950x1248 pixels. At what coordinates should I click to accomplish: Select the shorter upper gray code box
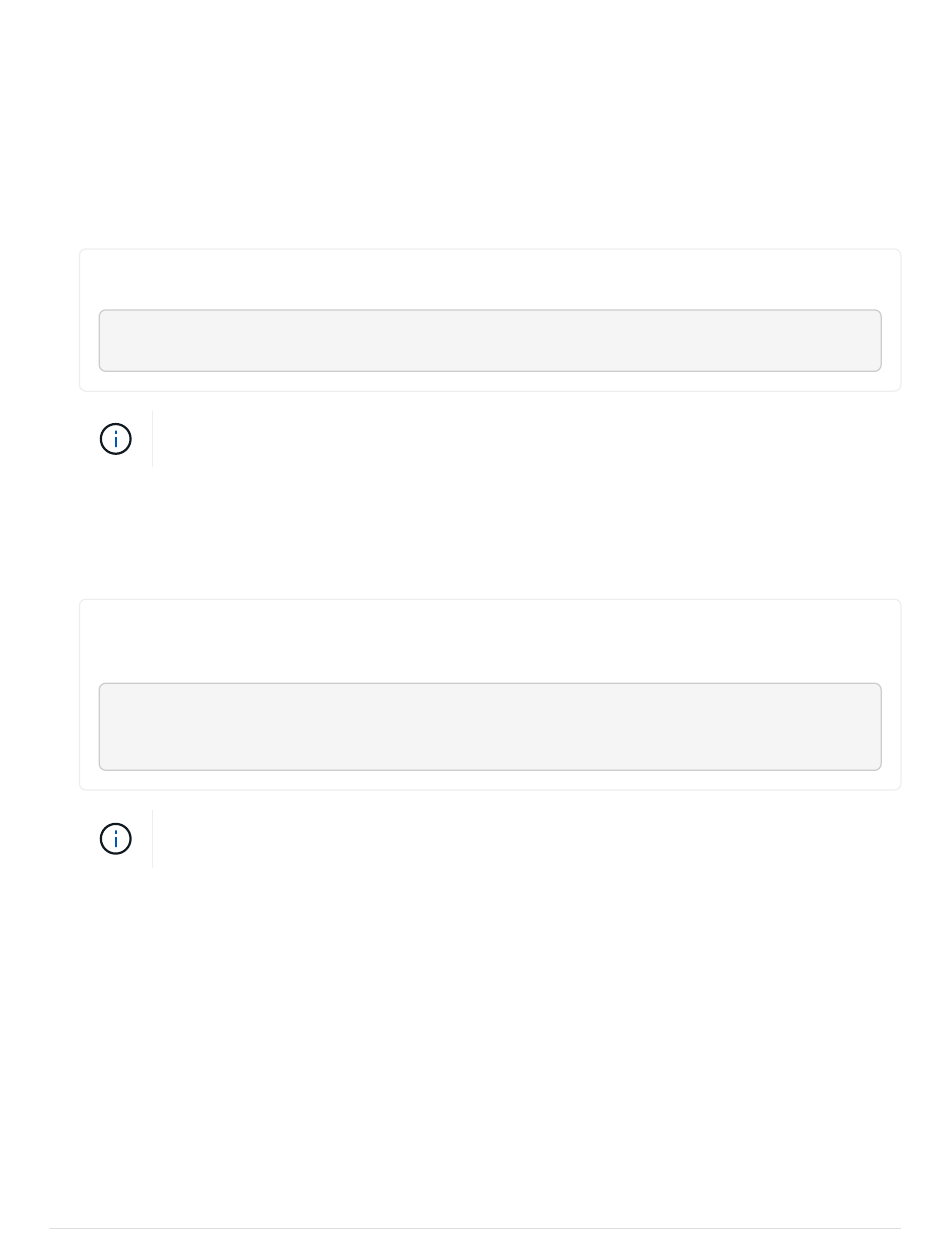pos(490,340)
